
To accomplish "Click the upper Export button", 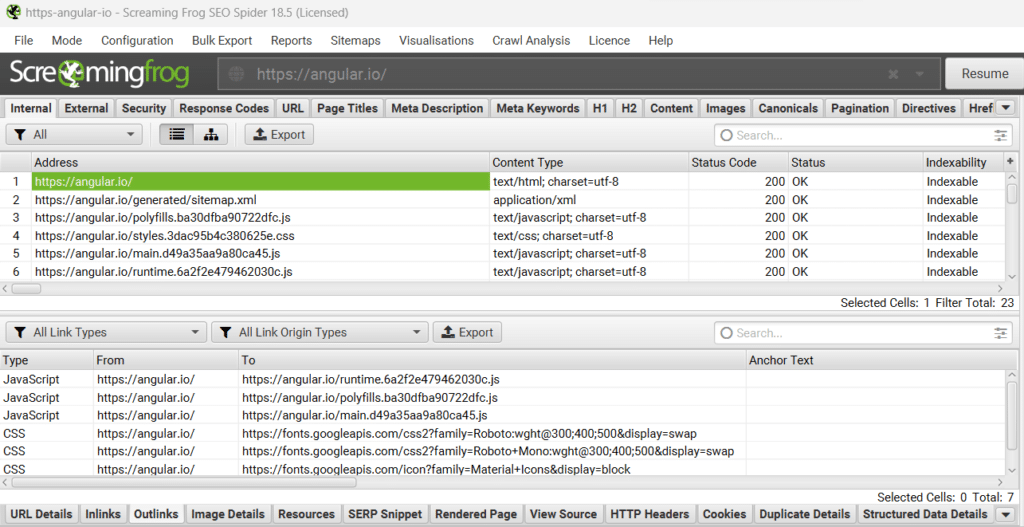I will pyautogui.click(x=280, y=135).
